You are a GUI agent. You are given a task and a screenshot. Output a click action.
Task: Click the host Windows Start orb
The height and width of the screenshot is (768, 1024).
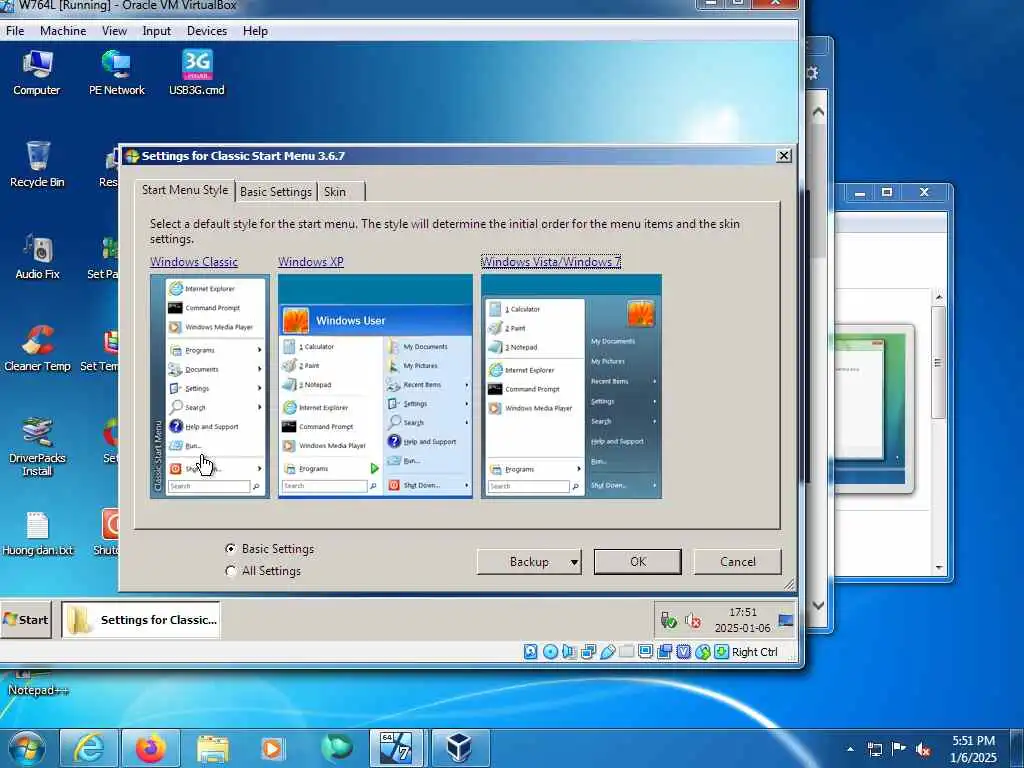(26, 748)
